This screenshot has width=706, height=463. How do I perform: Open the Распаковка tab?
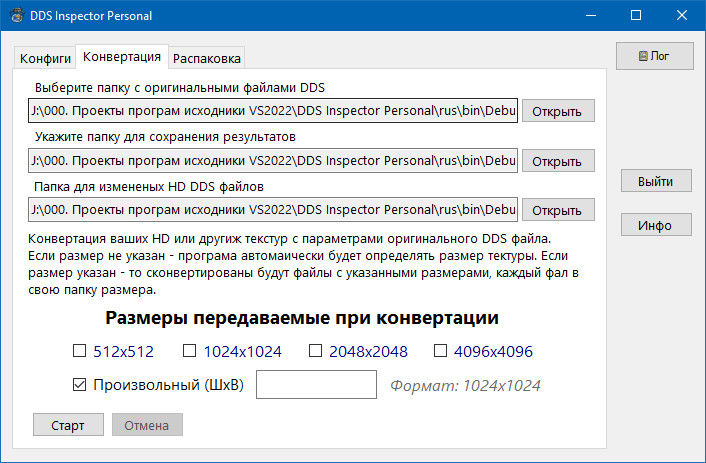[x=205, y=57]
